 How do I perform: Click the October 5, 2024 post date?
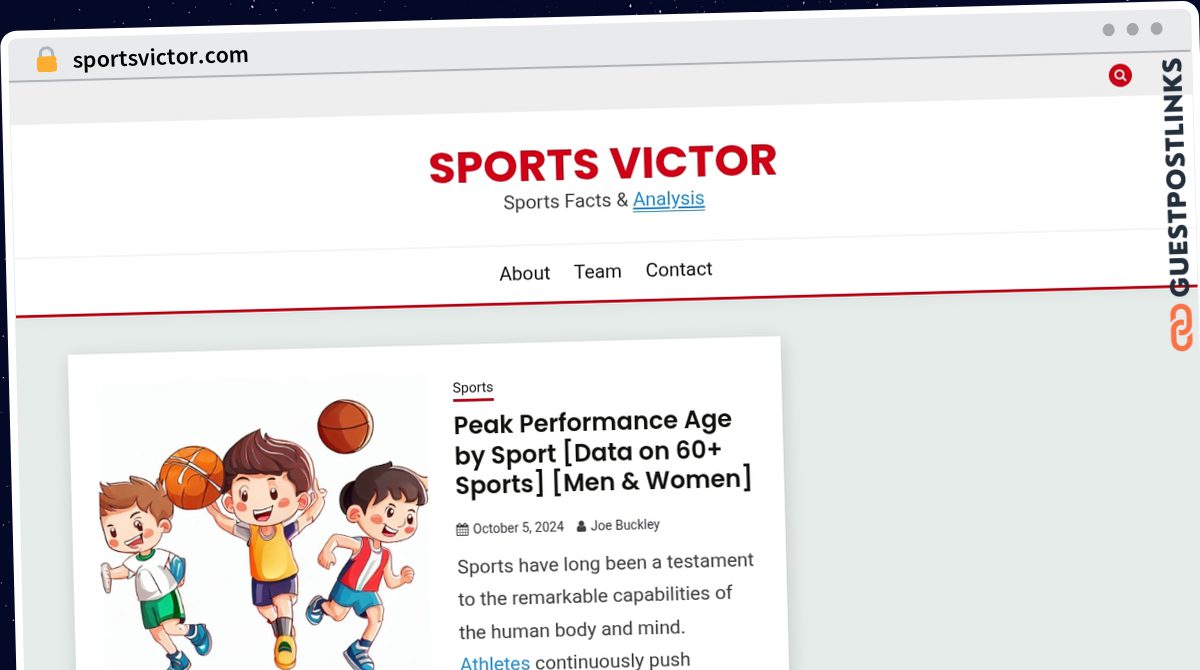tap(518, 528)
